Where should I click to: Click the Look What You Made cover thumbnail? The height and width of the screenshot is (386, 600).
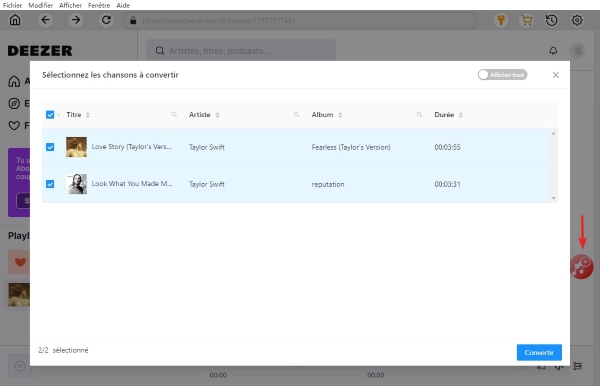tap(76, 184)
